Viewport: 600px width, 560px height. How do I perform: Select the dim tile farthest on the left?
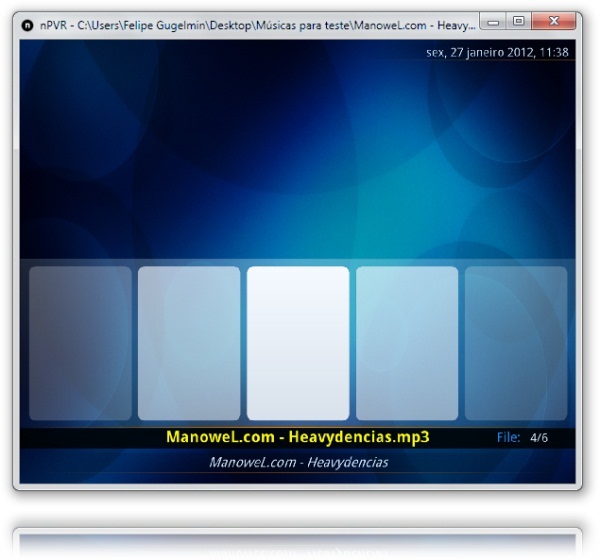(x=80, y=343)
